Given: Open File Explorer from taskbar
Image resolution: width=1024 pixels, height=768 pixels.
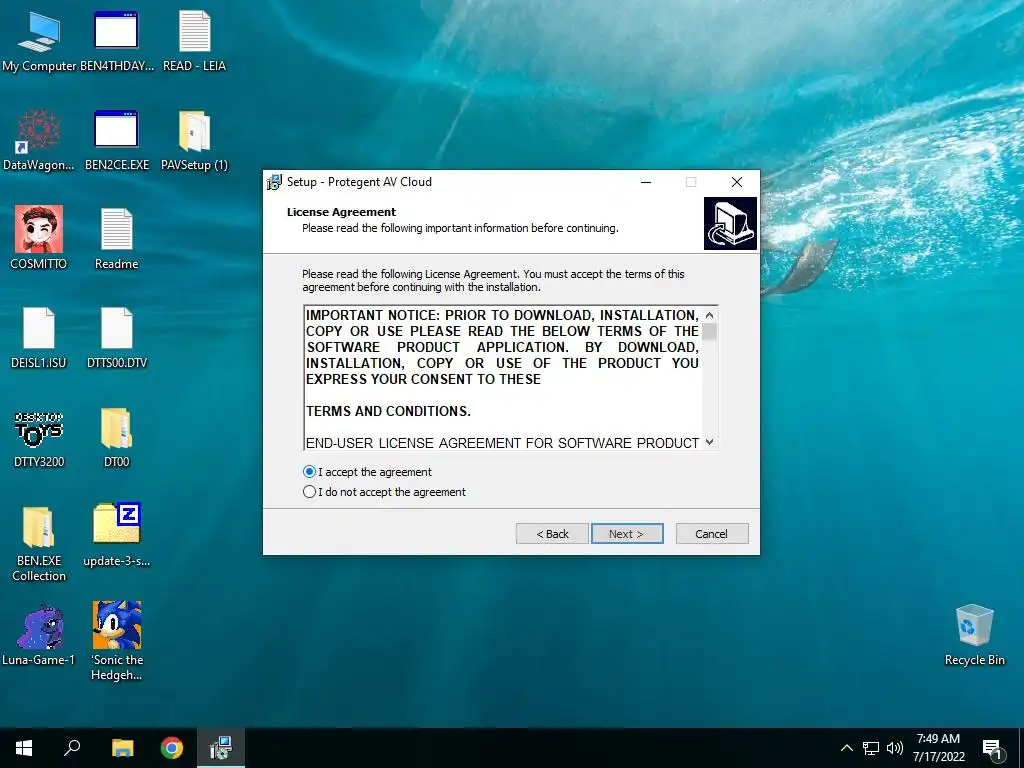Looking at the screenshot, I should coord(122,748).
